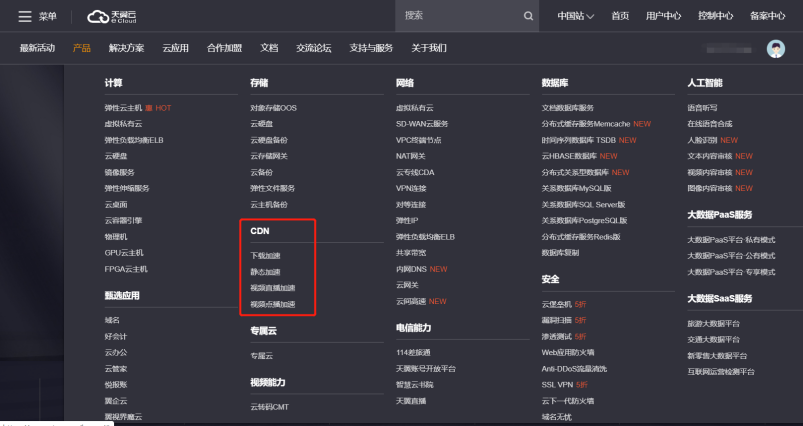Select the 最新活动 nav item

37,48
